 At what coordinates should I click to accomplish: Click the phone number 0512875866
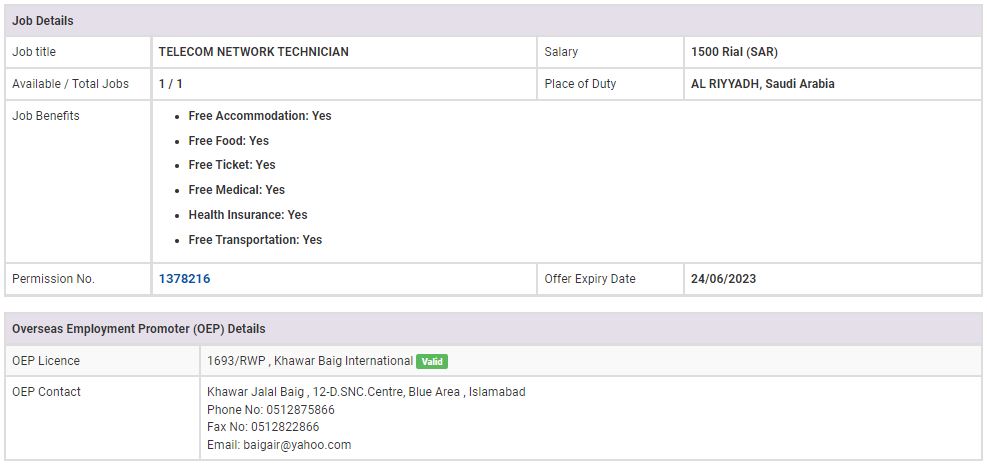click(x=301, y=410)
